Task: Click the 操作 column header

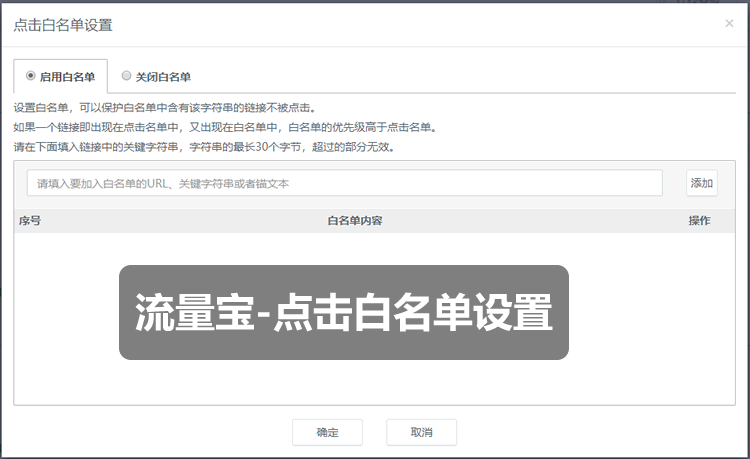Action: pyautogui.click(x=699, y=221)
